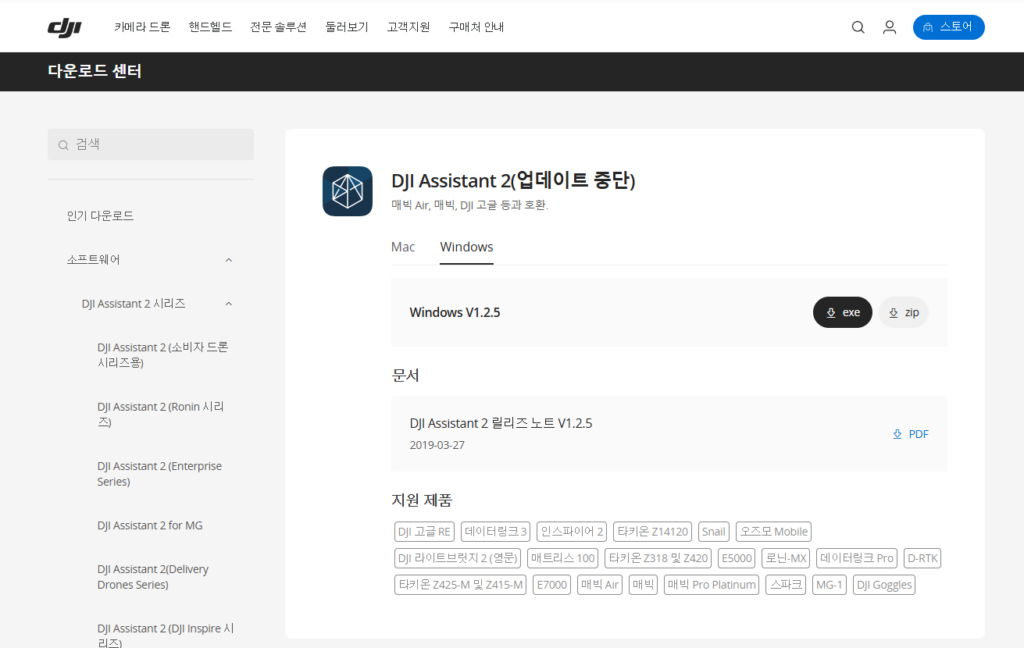Open 인기 다운로드 in sidebar
The image size is (1024, 648).
click(100, 216)
